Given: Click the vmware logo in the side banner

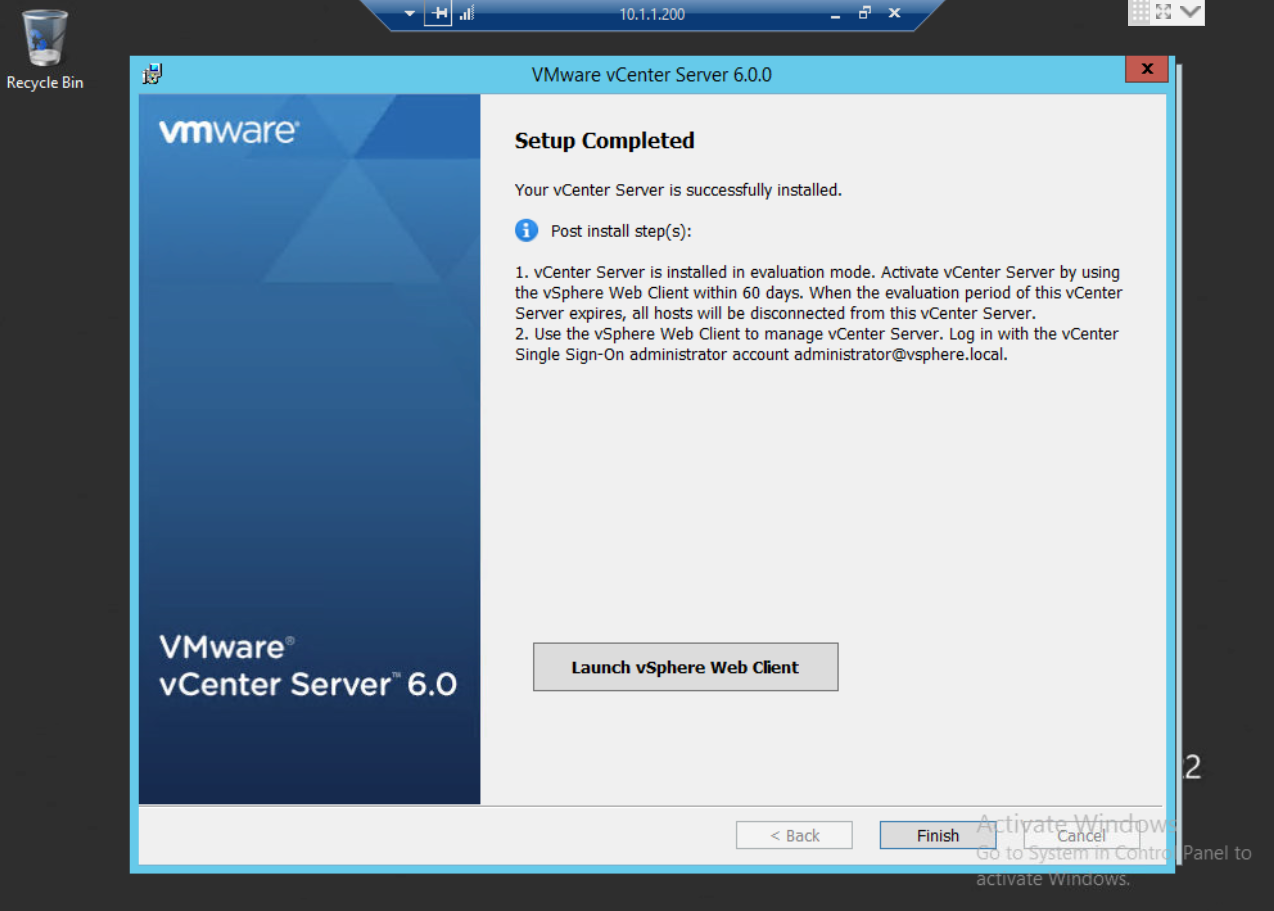Looking at the screenshot, I should click(x=228, y=131).
